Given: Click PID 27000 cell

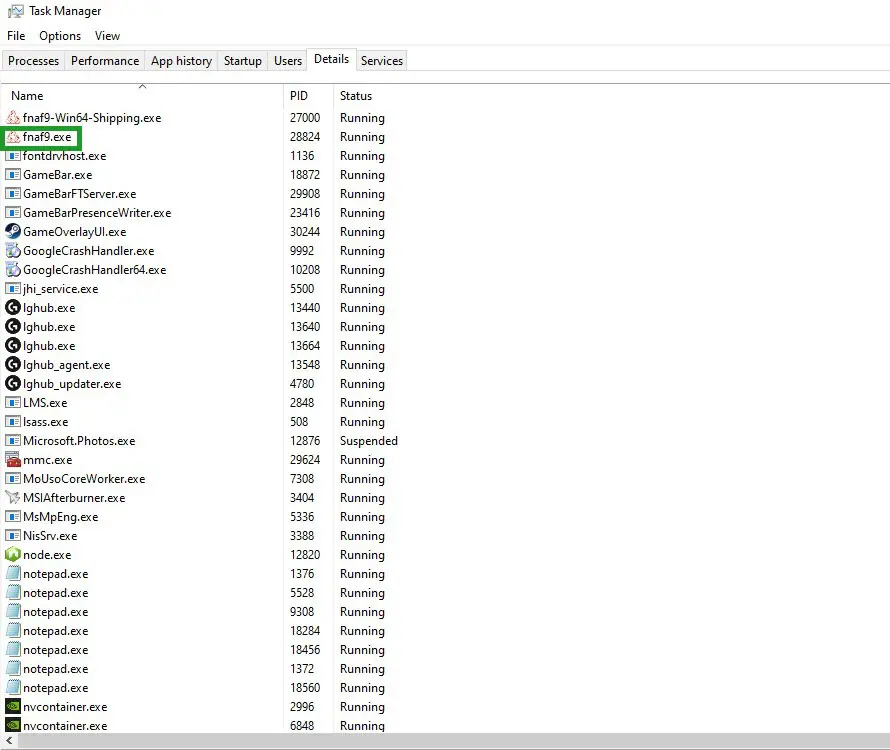Looking at the screenshot, I should click(x=305, y=118).
